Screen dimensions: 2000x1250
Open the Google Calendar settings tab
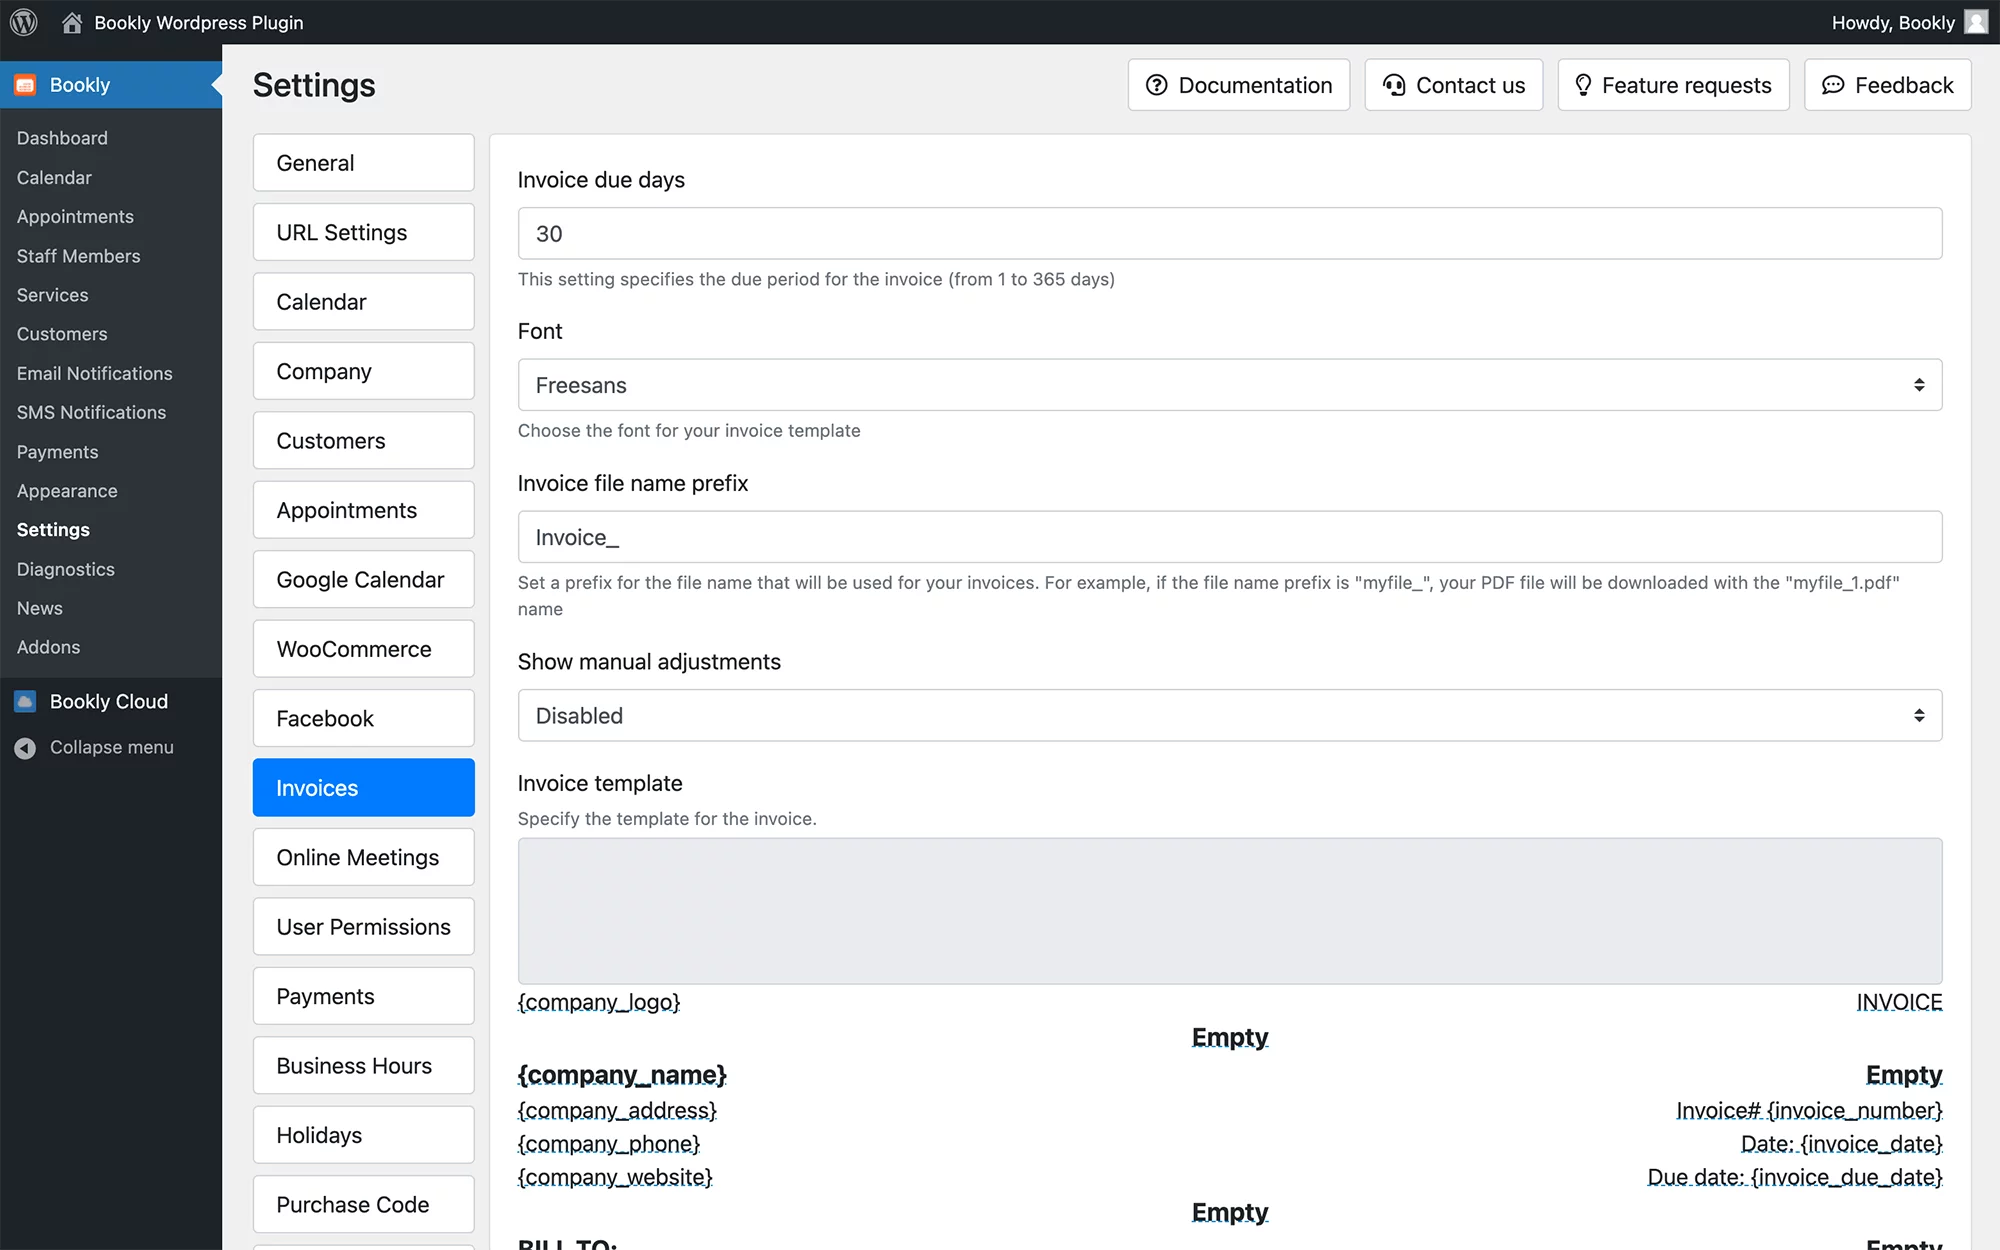pyautogui.click(x=364, y=580)
